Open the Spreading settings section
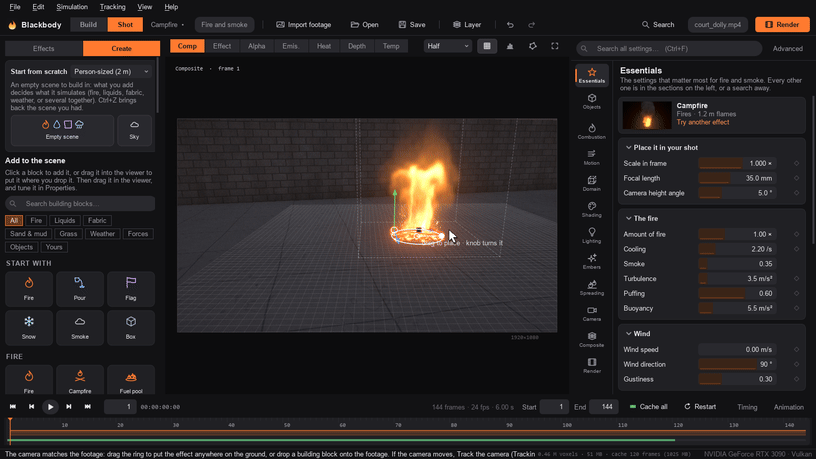 [592, 288]
